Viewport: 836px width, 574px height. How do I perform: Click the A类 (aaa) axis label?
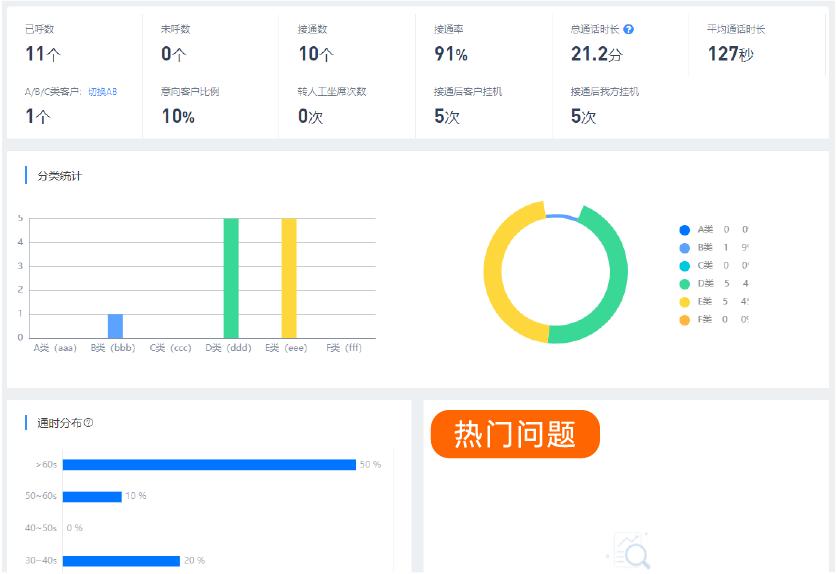pyautogui.click(x=55, y=348)
